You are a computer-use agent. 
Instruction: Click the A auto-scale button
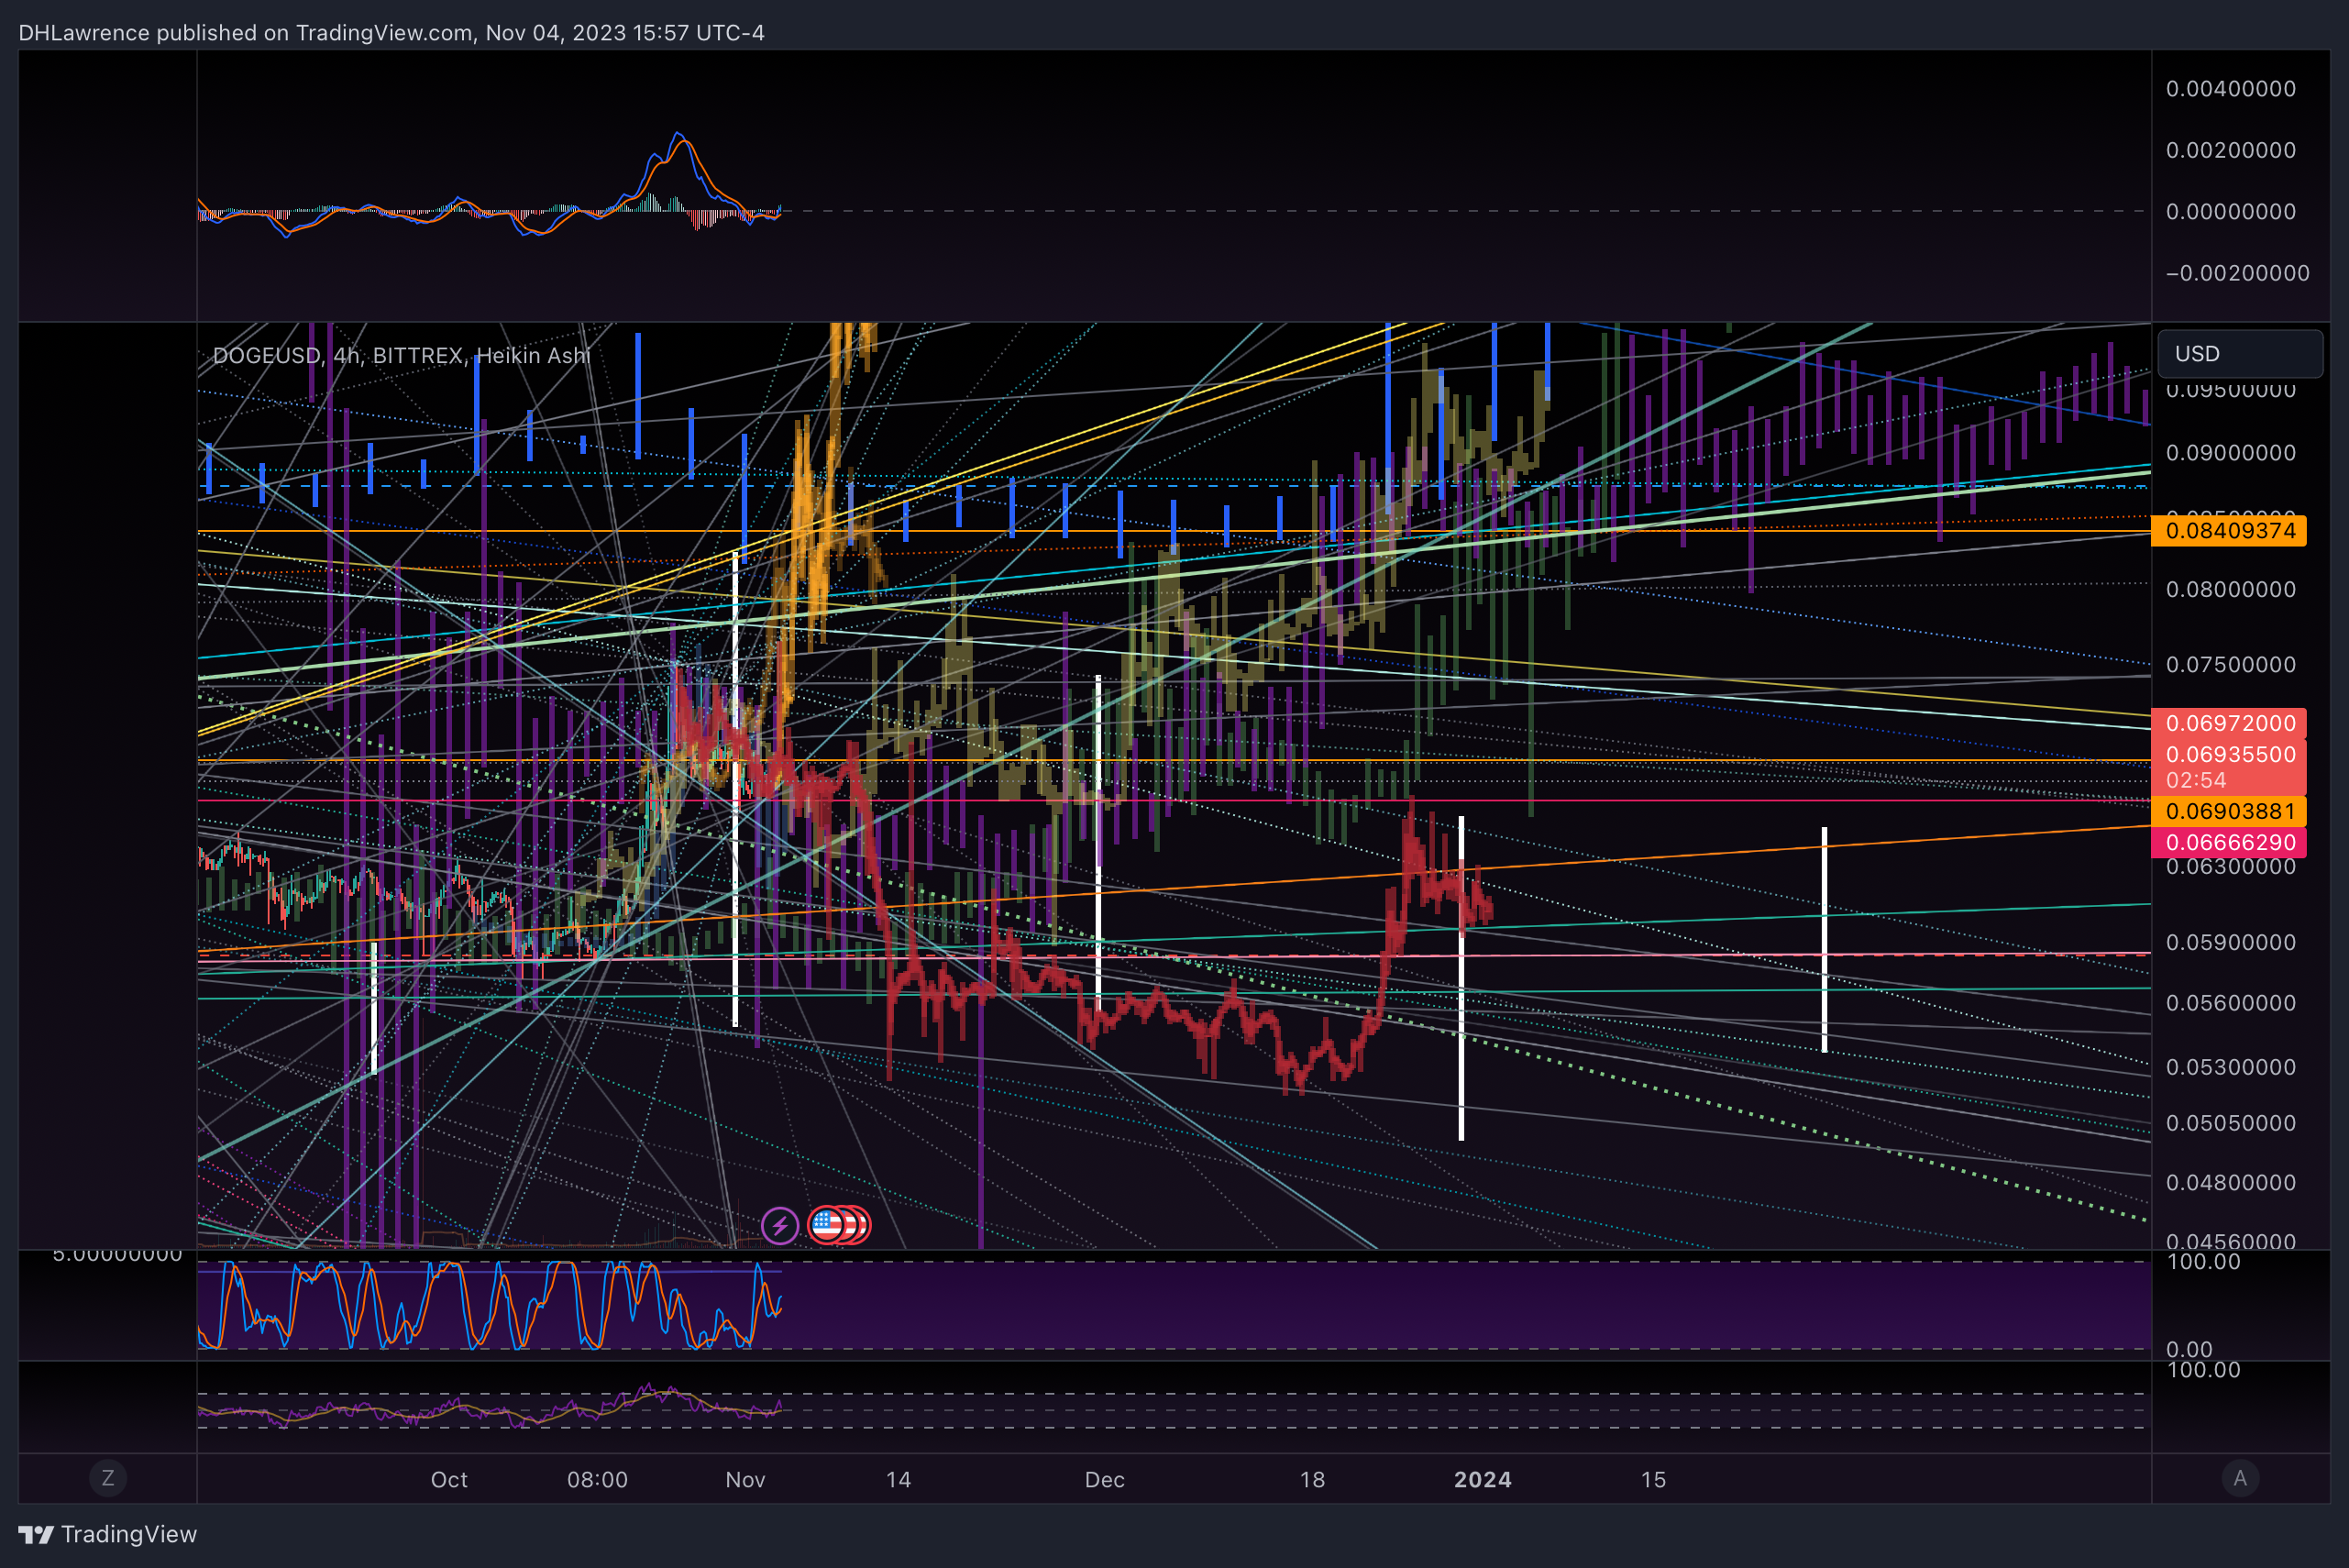[x=2240, y=1478]
